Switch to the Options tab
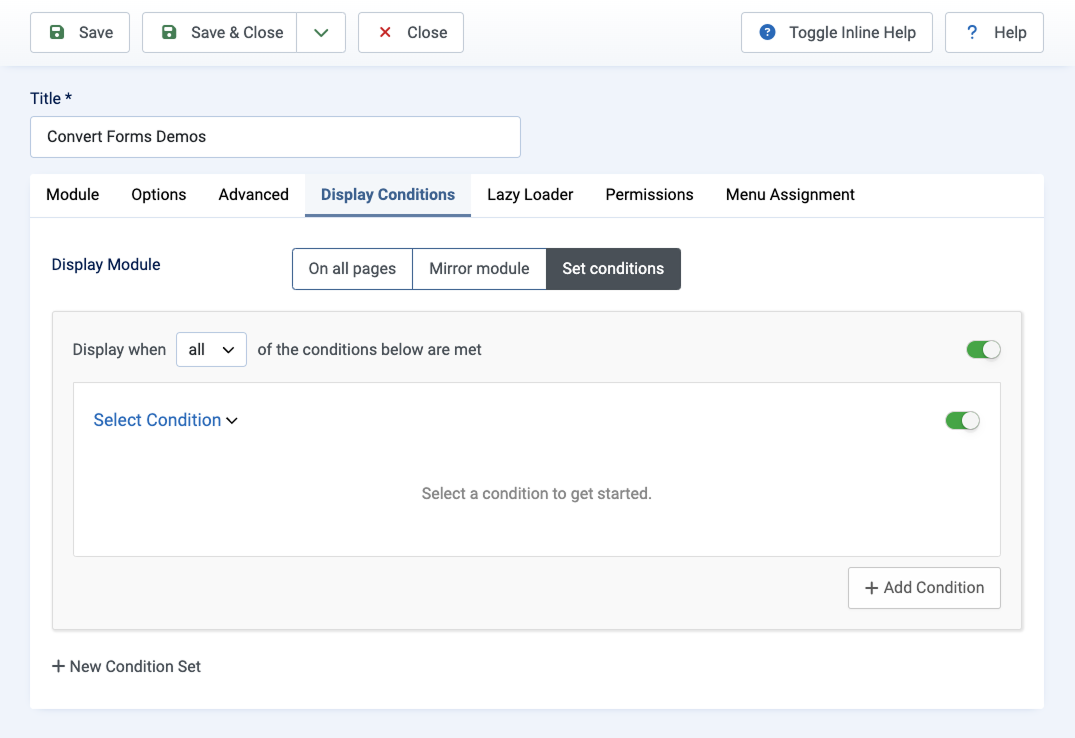The width and height of the screenshot is (1075, 738). point(158,195)
